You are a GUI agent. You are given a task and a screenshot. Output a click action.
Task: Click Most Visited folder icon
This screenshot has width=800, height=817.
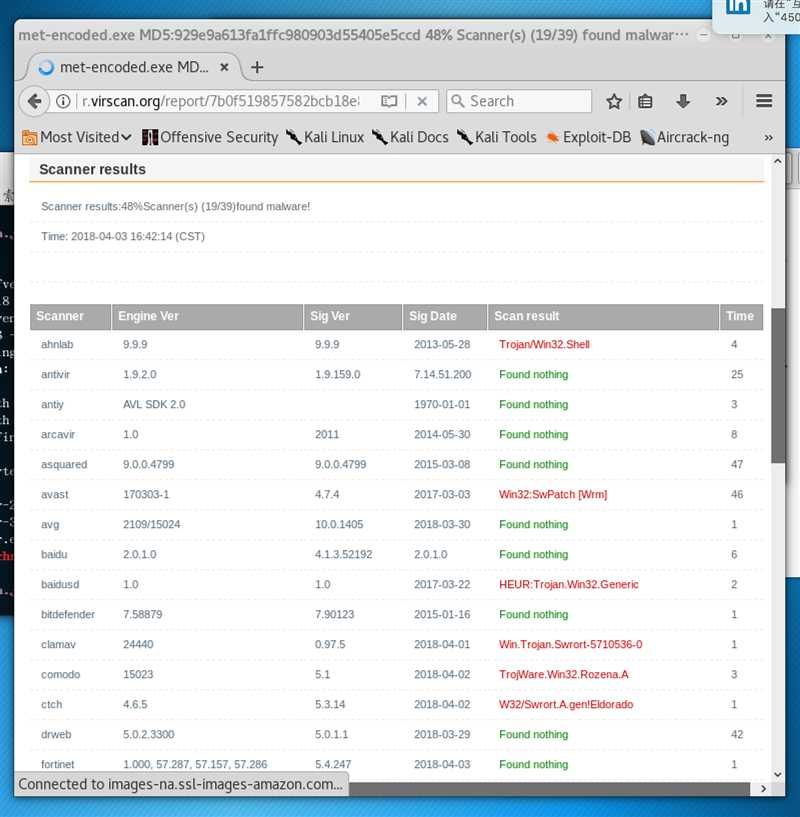(30, 138)
